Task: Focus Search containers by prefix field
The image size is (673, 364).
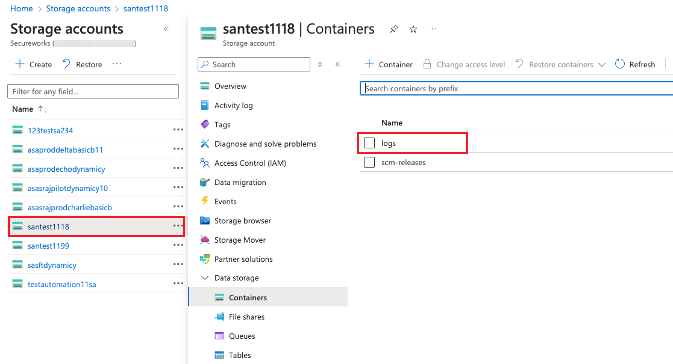Action: [516, 88]
